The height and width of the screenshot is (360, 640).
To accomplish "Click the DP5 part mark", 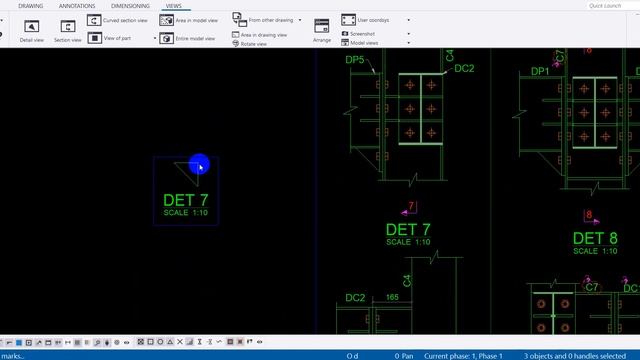I will [355, 60].
